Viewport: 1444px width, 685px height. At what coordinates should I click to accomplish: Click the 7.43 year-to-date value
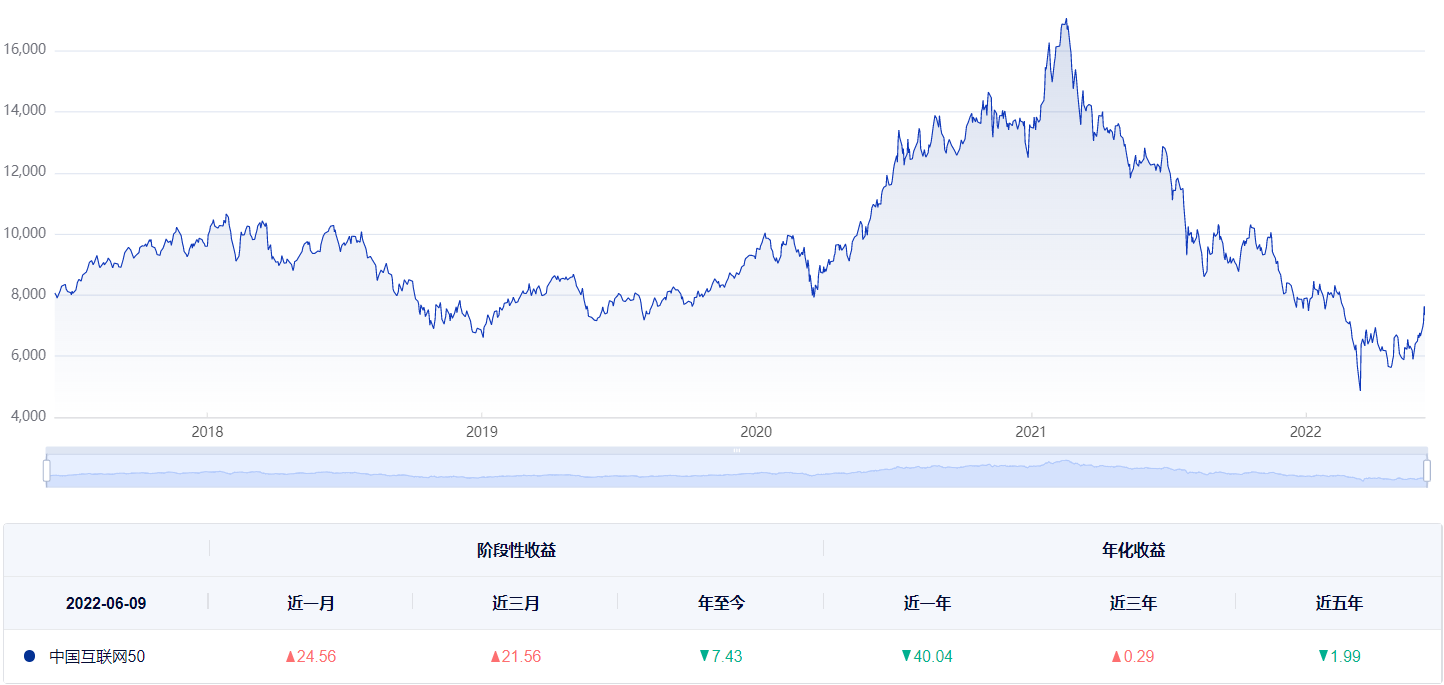pos(727,657)
